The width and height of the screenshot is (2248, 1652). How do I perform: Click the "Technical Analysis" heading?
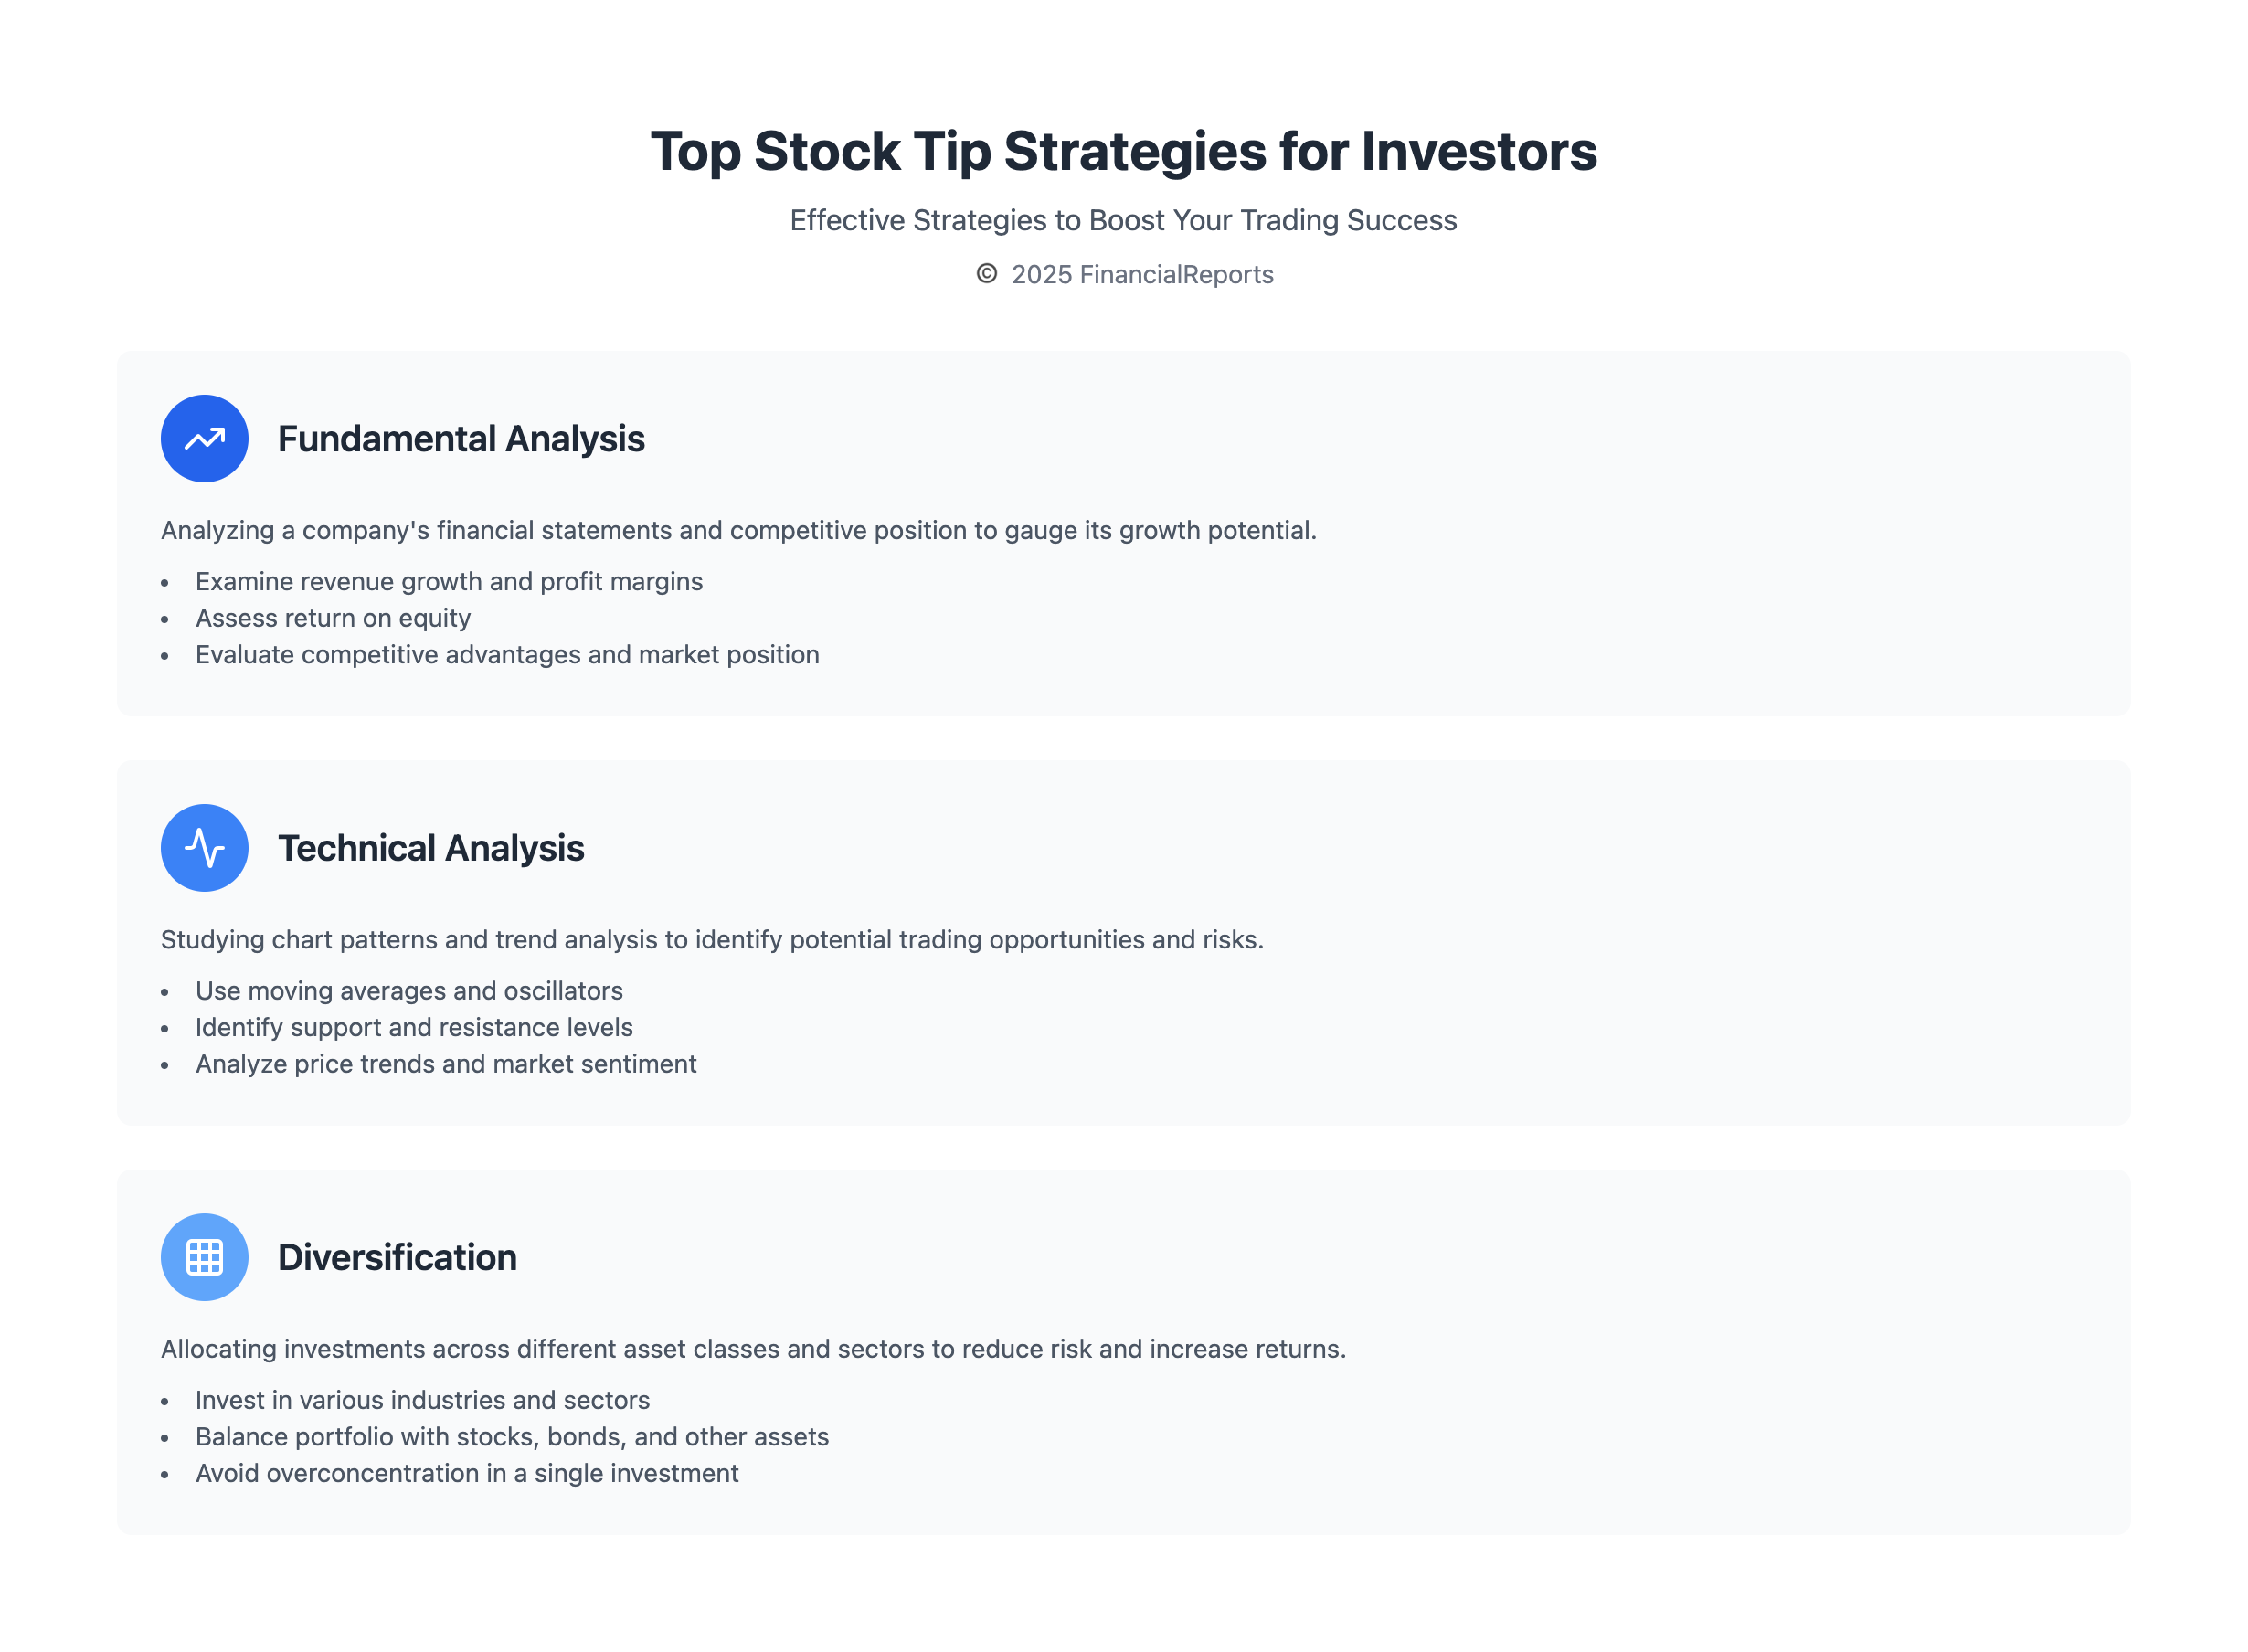click(x=431, y=848)
